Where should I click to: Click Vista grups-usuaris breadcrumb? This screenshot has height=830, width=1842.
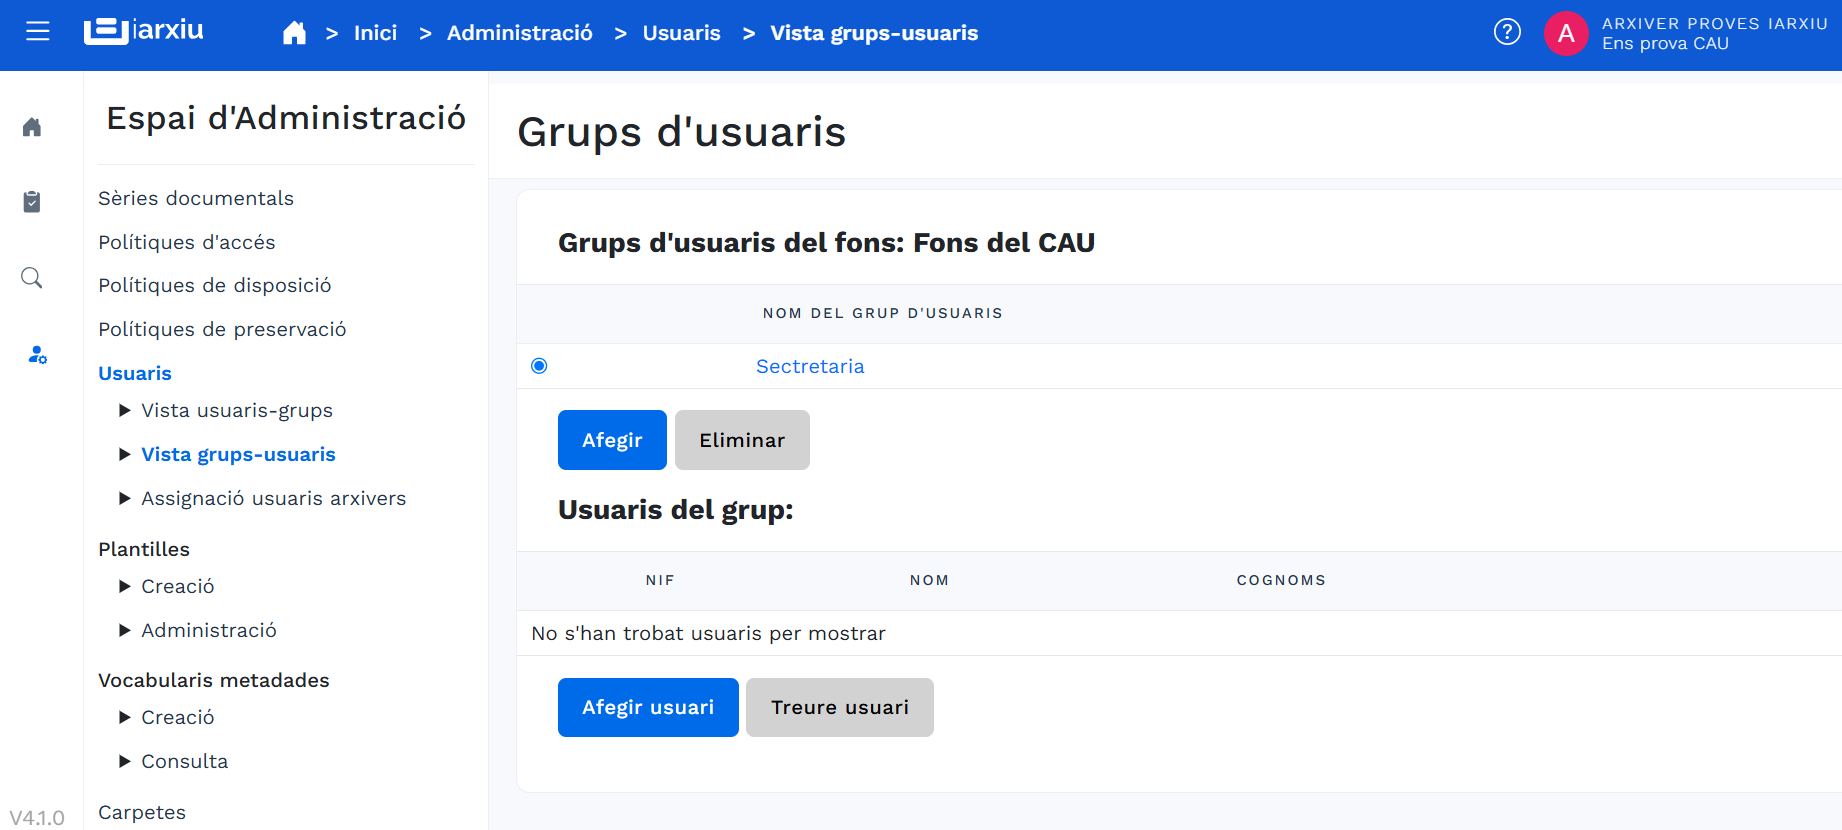(x=874, y=33)
